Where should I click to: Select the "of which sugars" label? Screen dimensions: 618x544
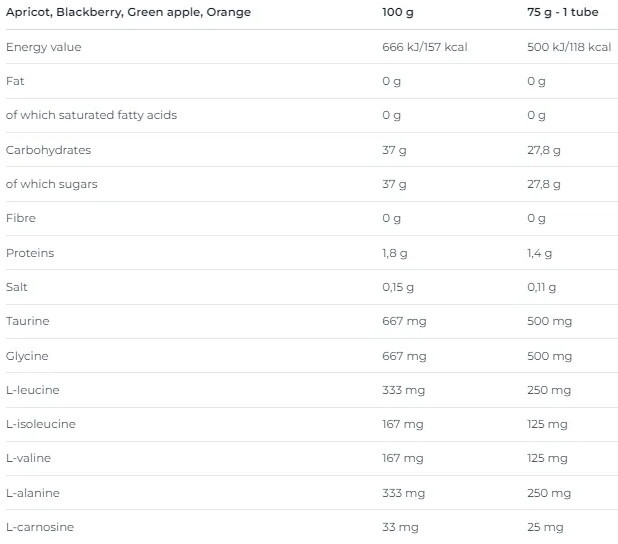click(x=52, y=184)
